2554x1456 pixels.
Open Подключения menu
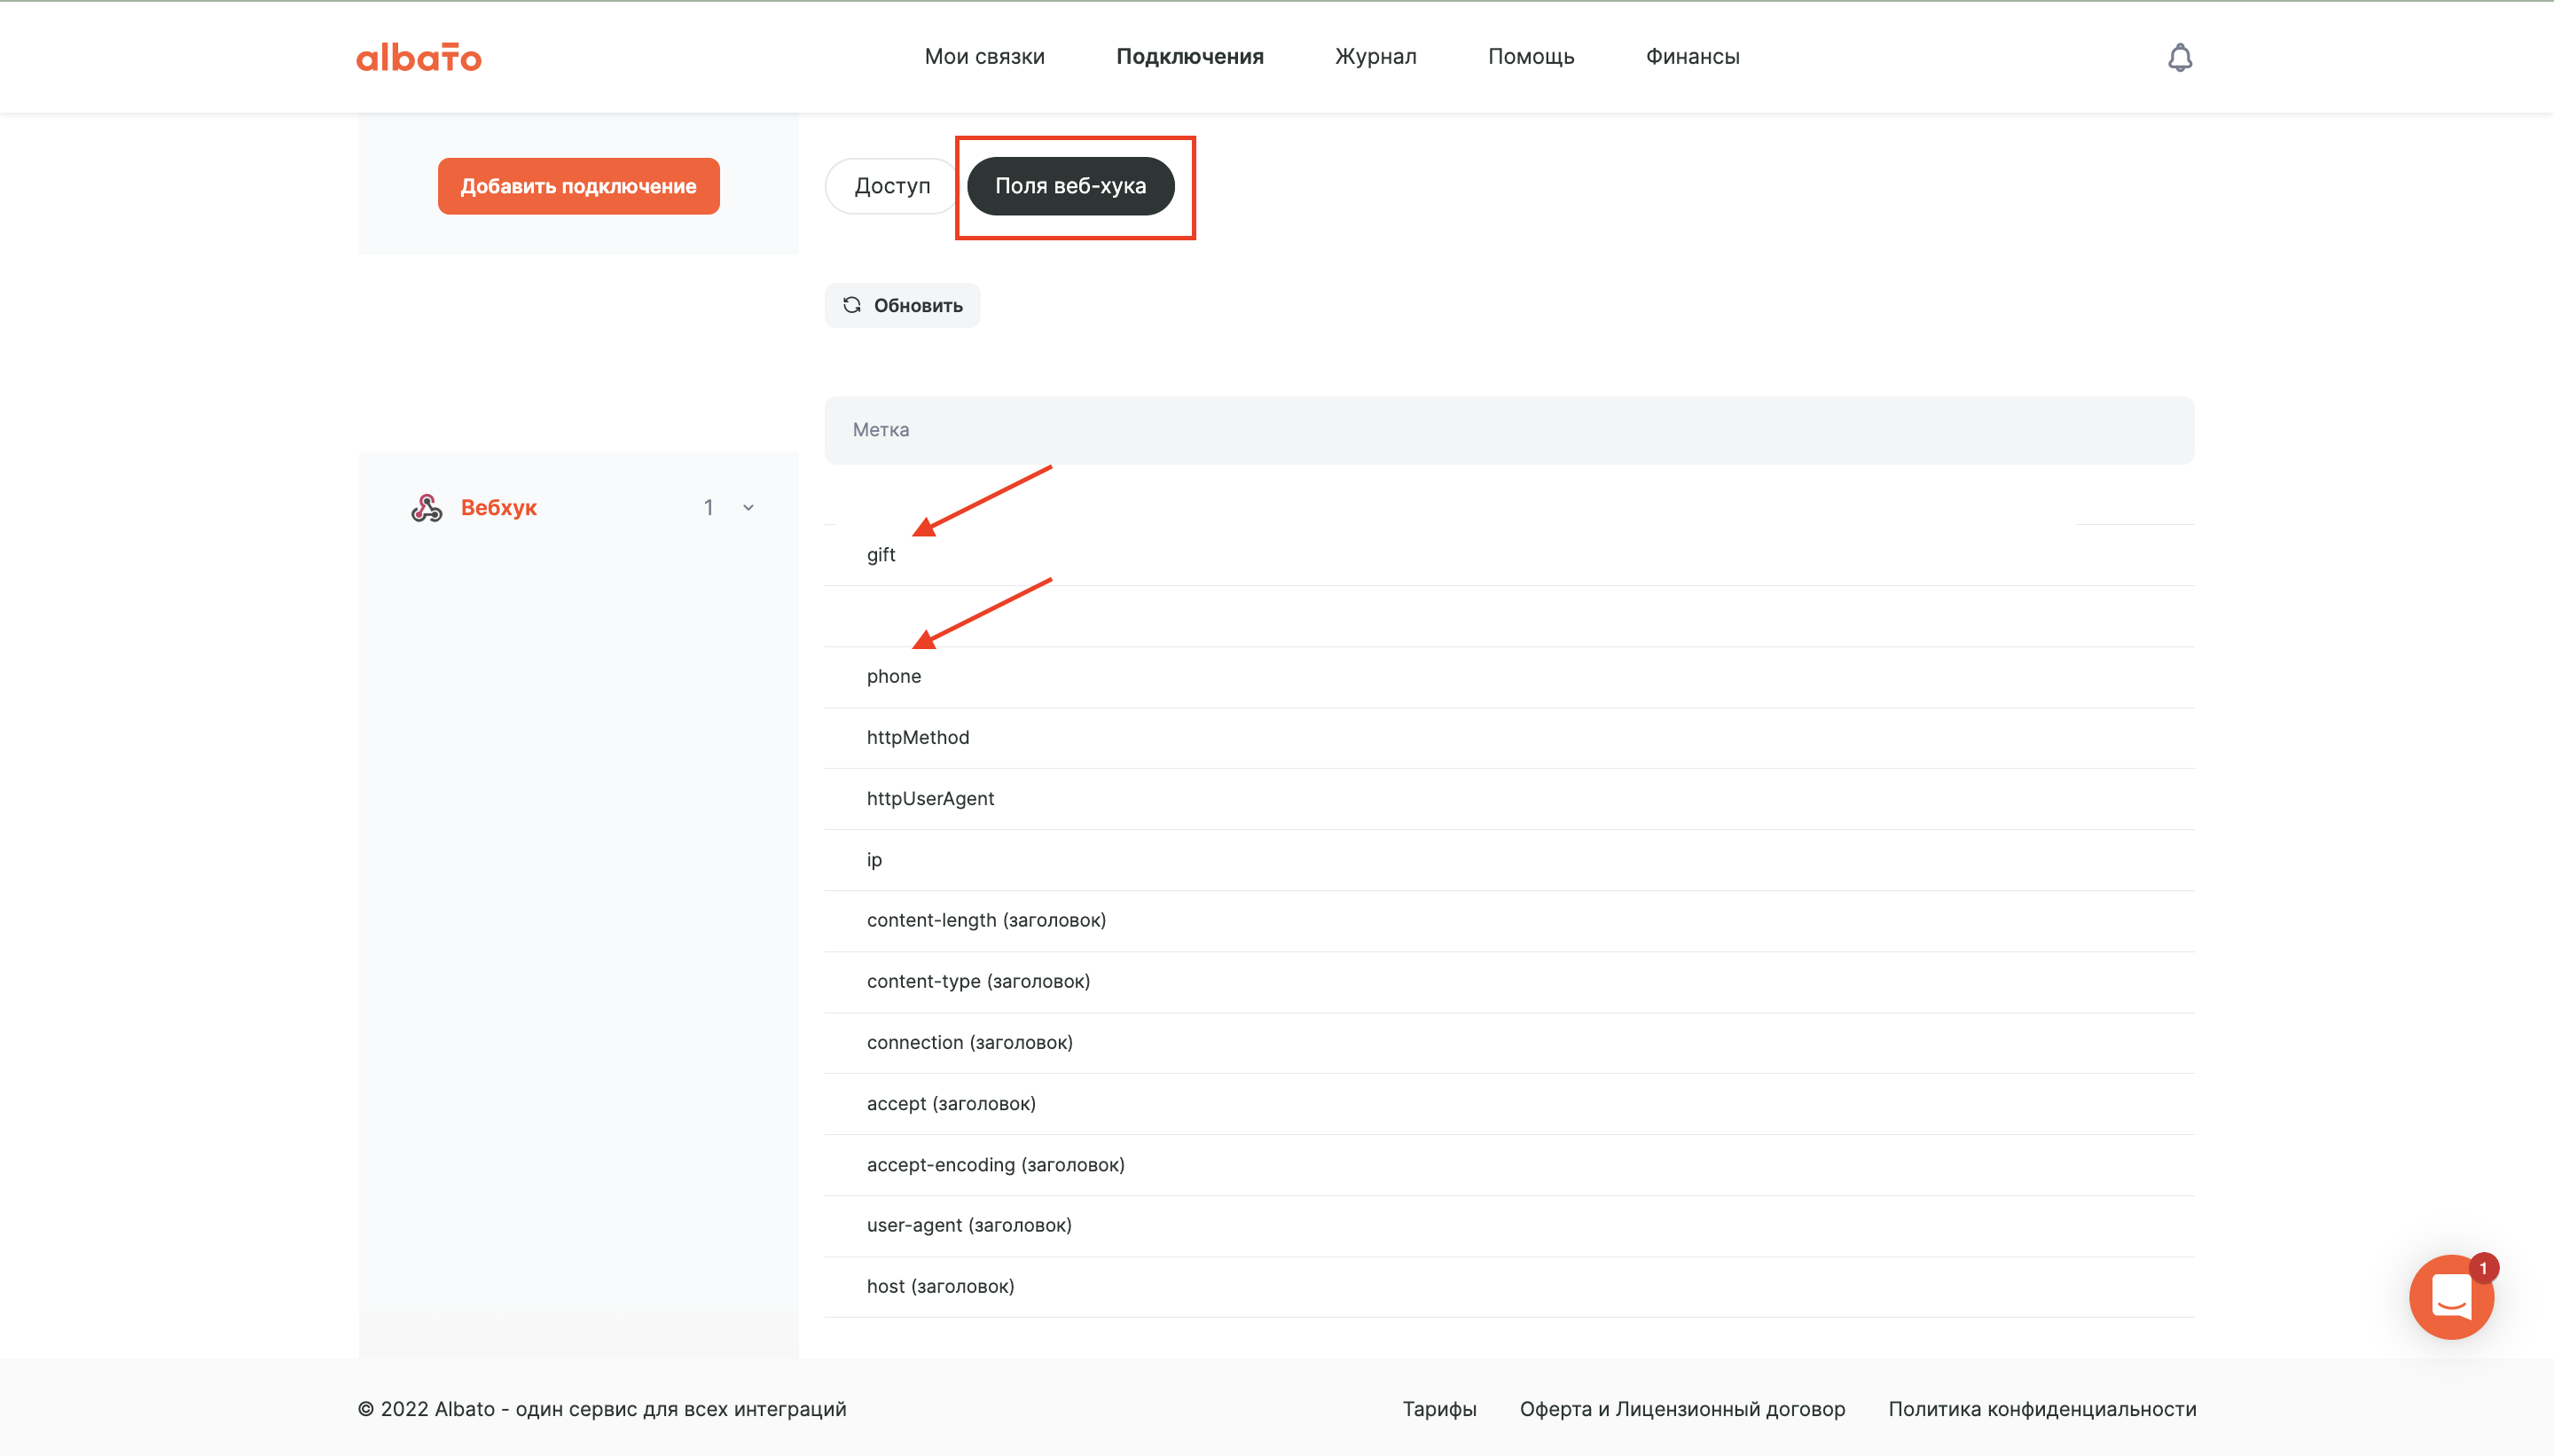(1190, 57)
